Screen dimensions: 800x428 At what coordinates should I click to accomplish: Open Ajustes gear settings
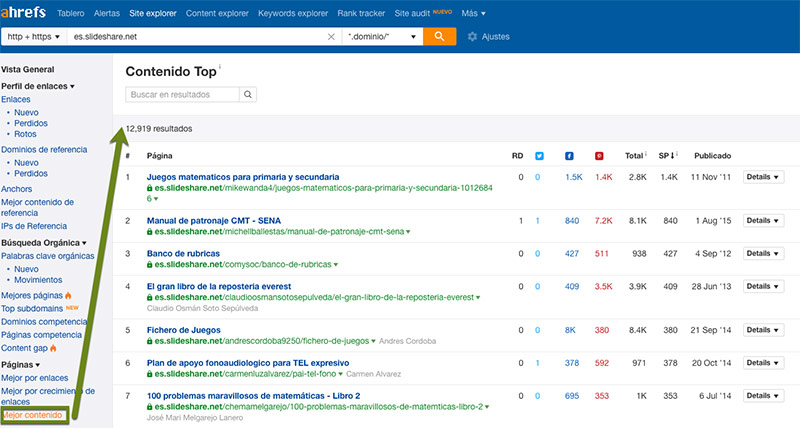click(x=488, y=37)
